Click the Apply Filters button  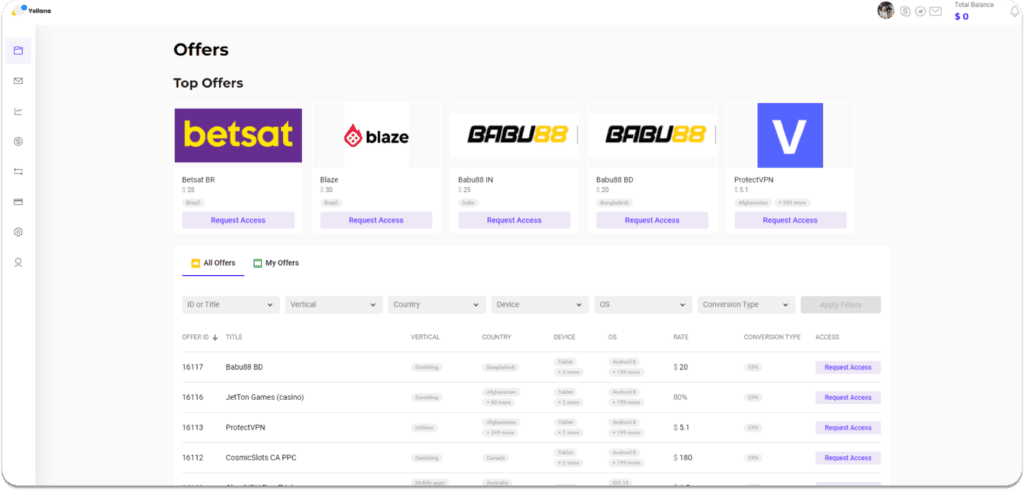[x=840, y=304]
